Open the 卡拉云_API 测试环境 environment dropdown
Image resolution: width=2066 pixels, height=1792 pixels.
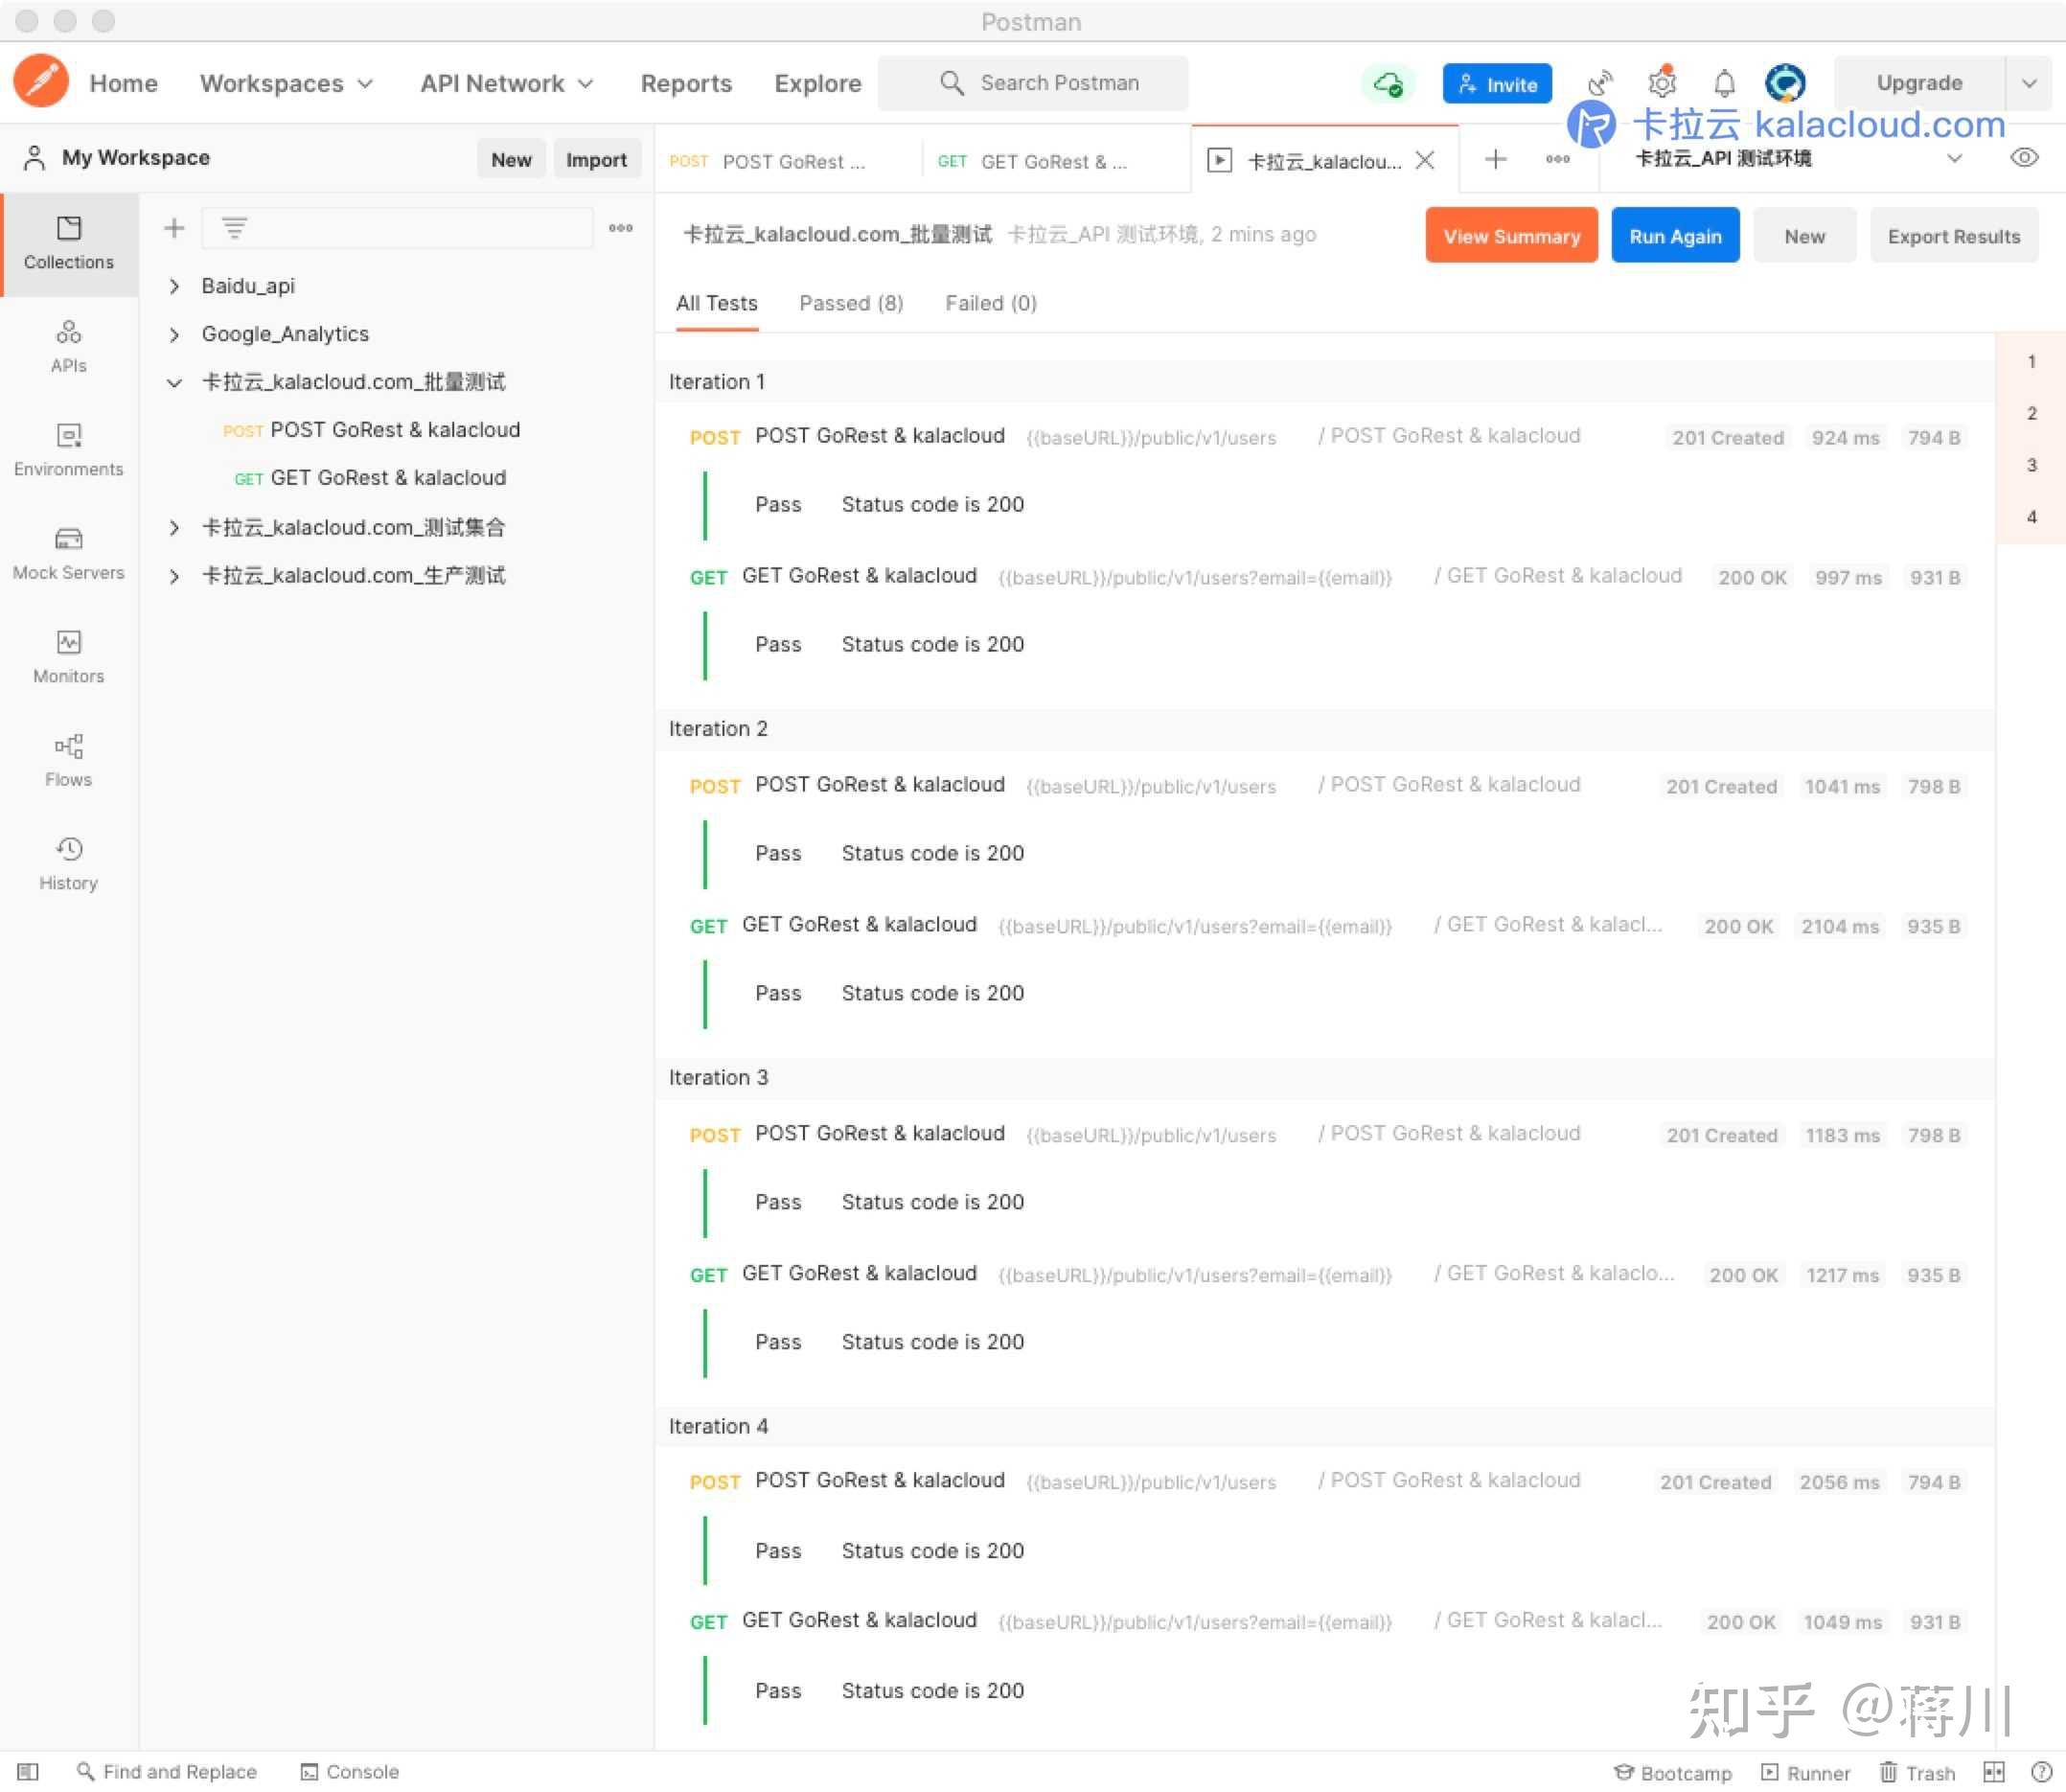point(1955,158)
